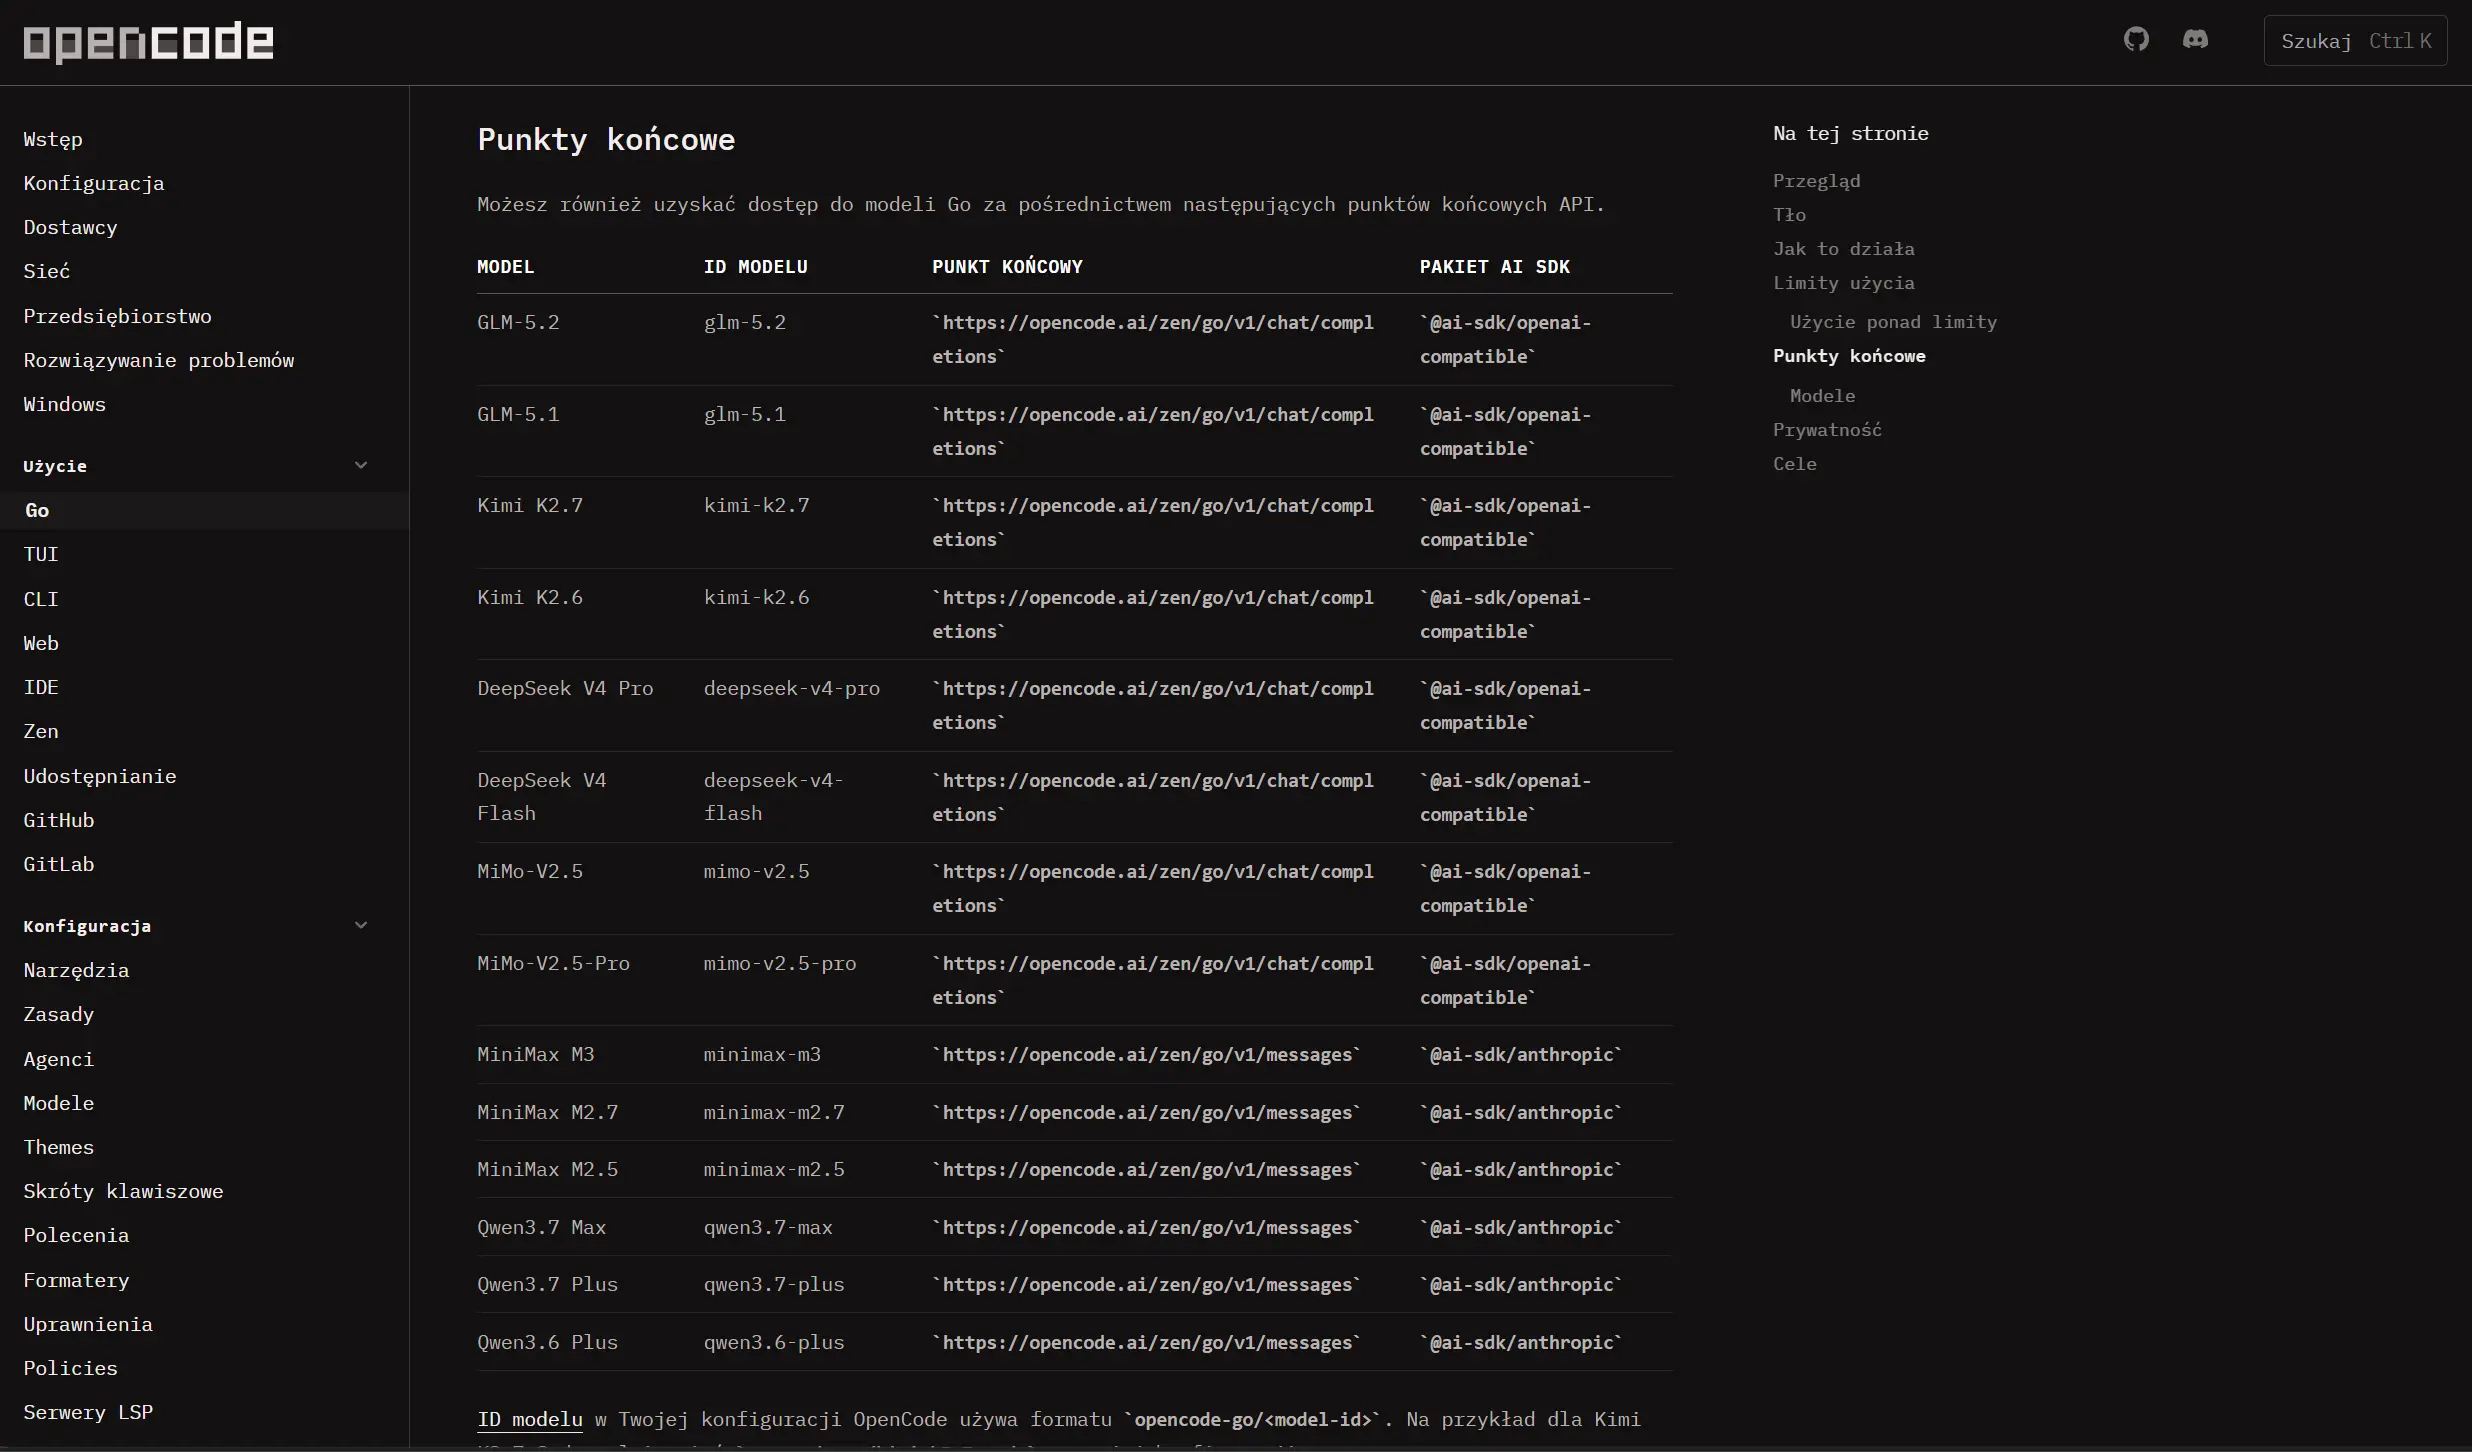
Task: Select TUI in the sidebar
Action: tap(41, 554)
